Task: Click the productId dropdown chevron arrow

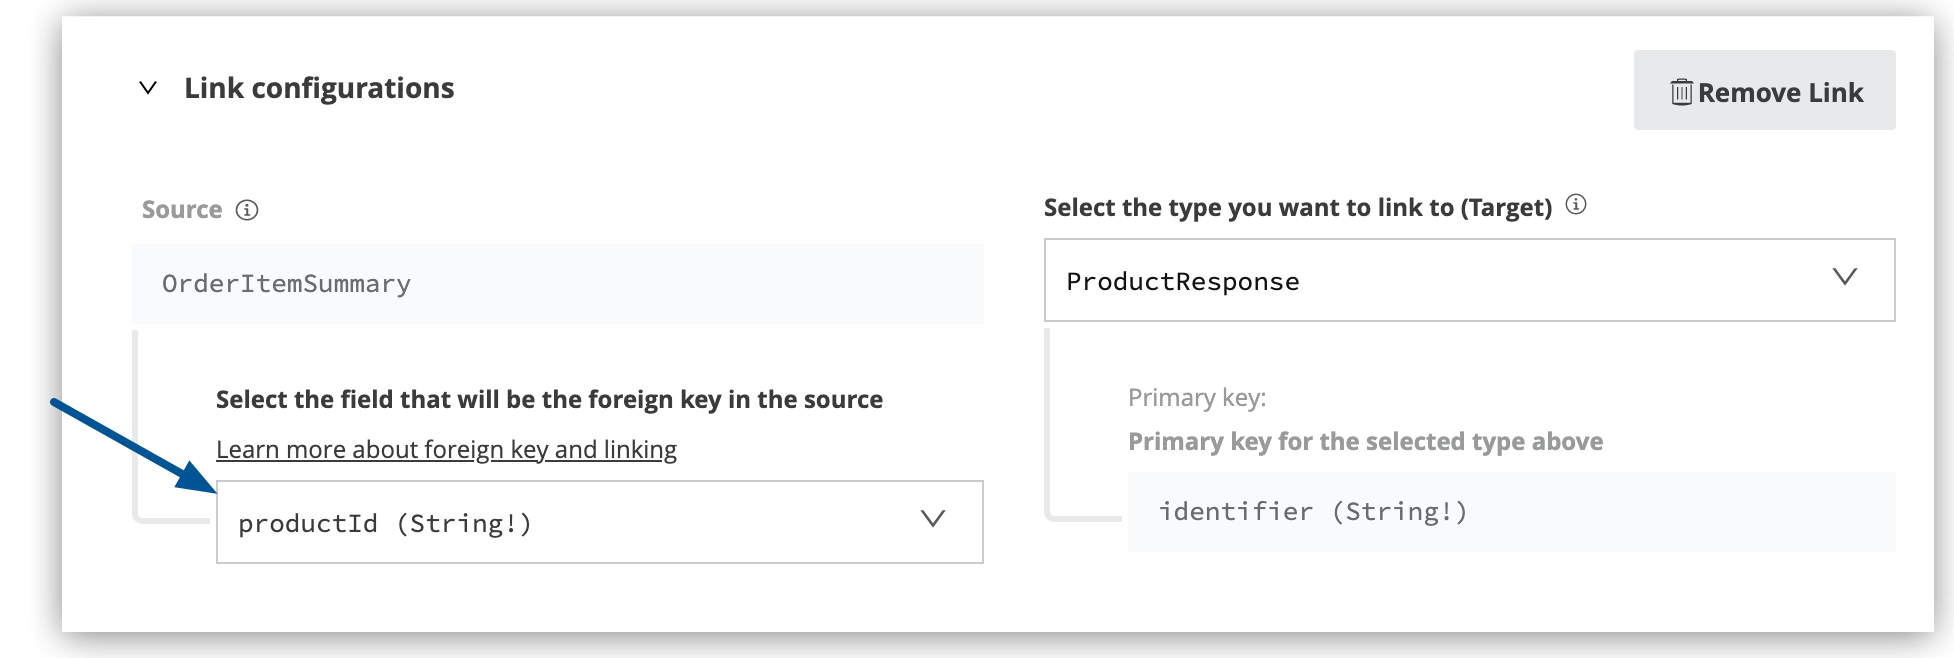Action: pyautogui.click(x=932, y=520)
